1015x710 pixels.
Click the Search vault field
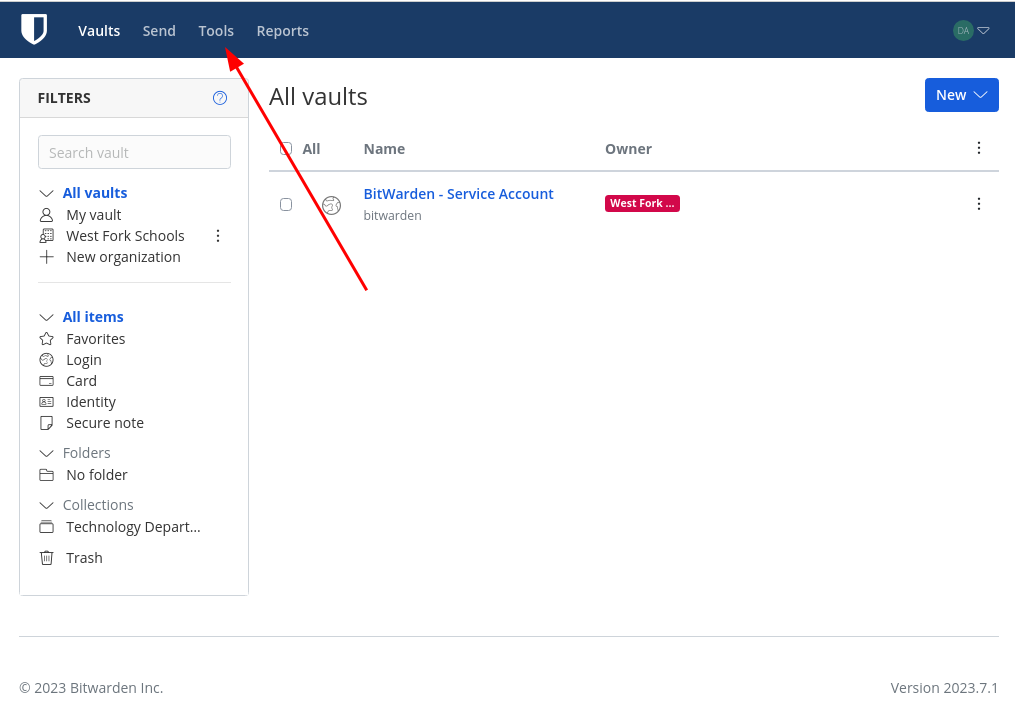(x=135, y=152)
